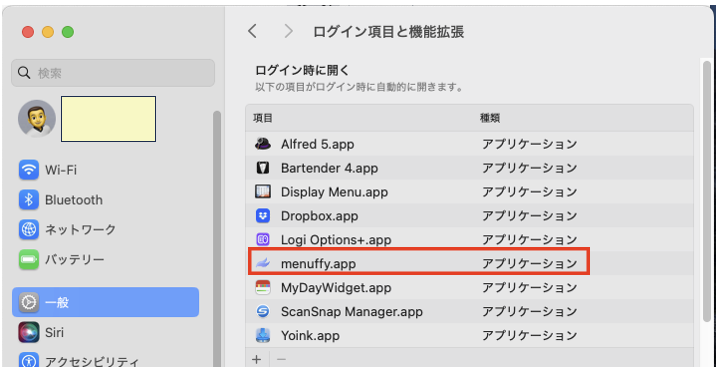
Task: Click the Wi-Fi sidebar icon
Action: tap(29, 170)
